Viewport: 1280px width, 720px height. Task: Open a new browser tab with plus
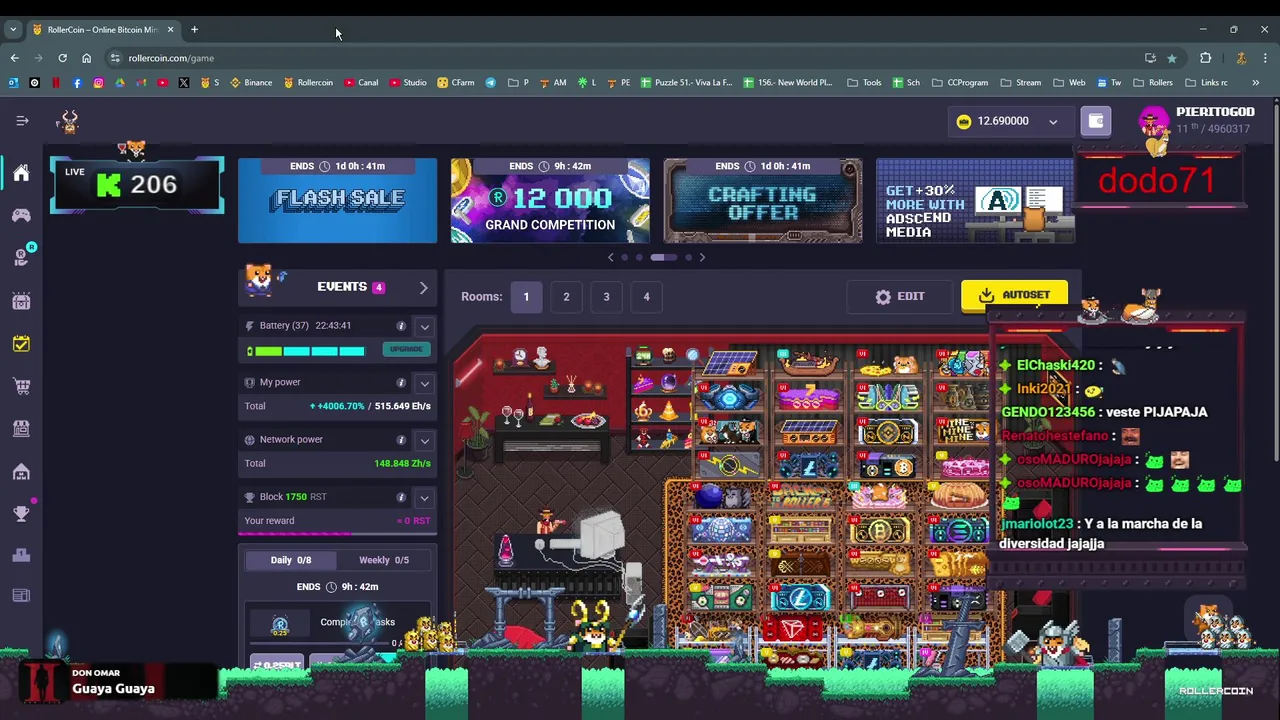click(194, 29)
